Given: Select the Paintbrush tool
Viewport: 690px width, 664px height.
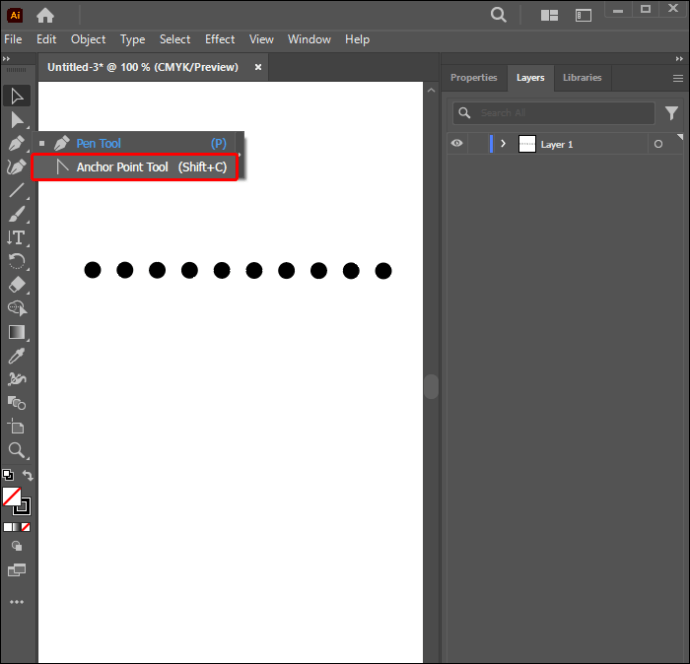Looking at the screenshot, I should (17, 214).
